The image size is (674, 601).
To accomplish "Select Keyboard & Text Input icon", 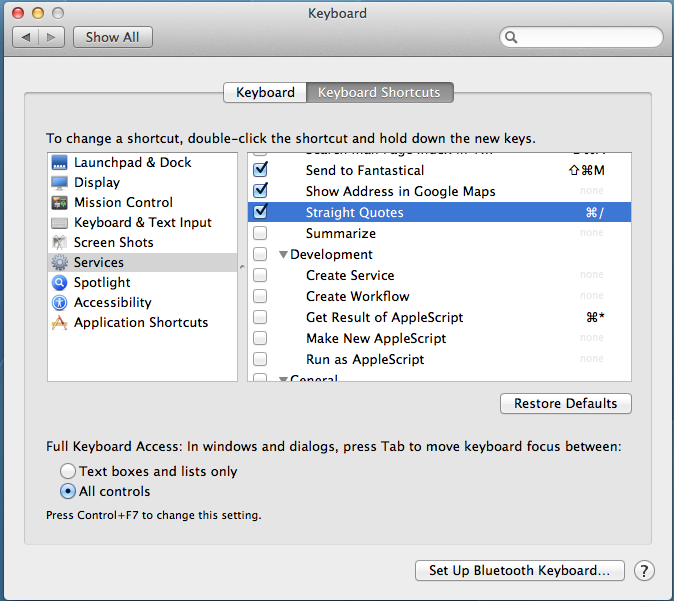I will pos(59,223).
